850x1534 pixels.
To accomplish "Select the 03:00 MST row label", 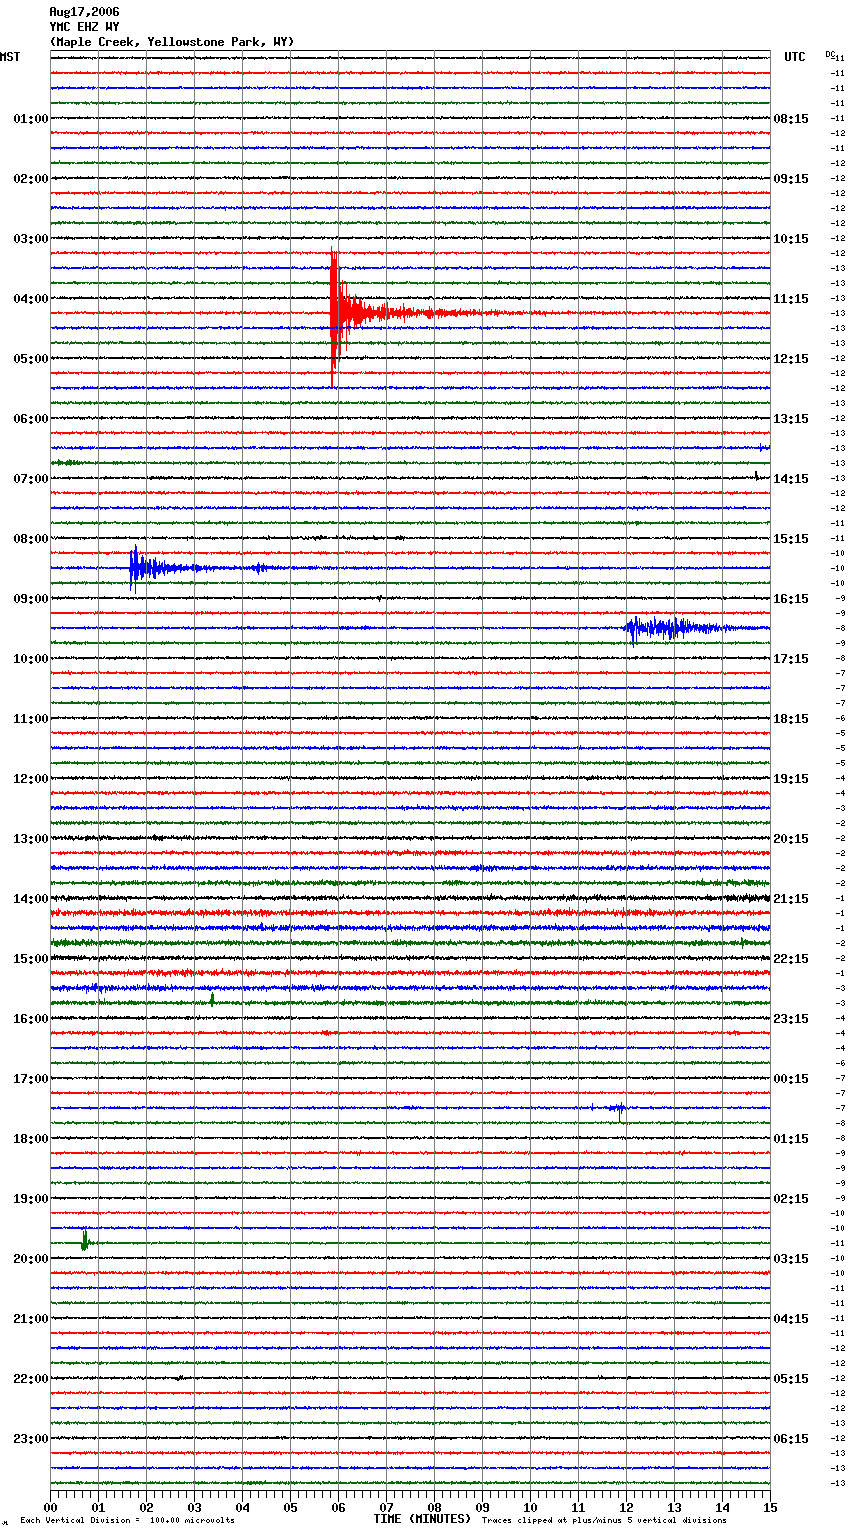I will click(31, 239).
